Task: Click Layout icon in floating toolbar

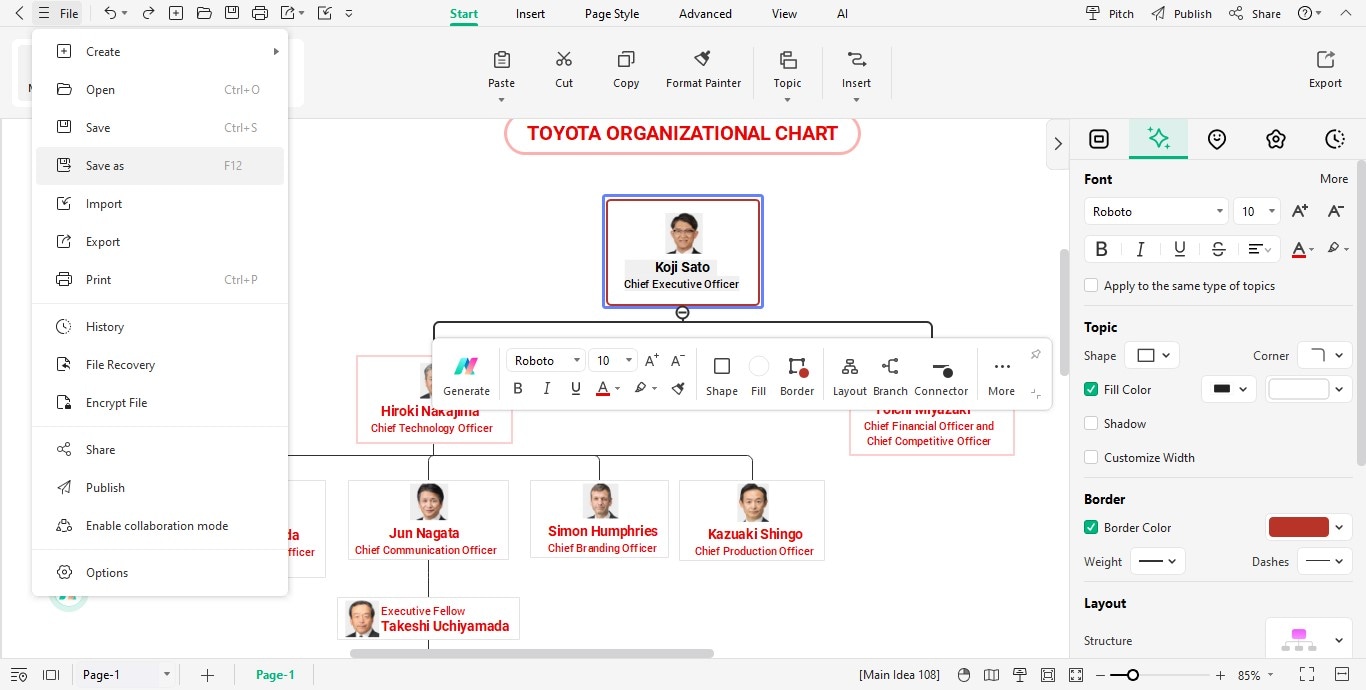Action: (849, 366)
